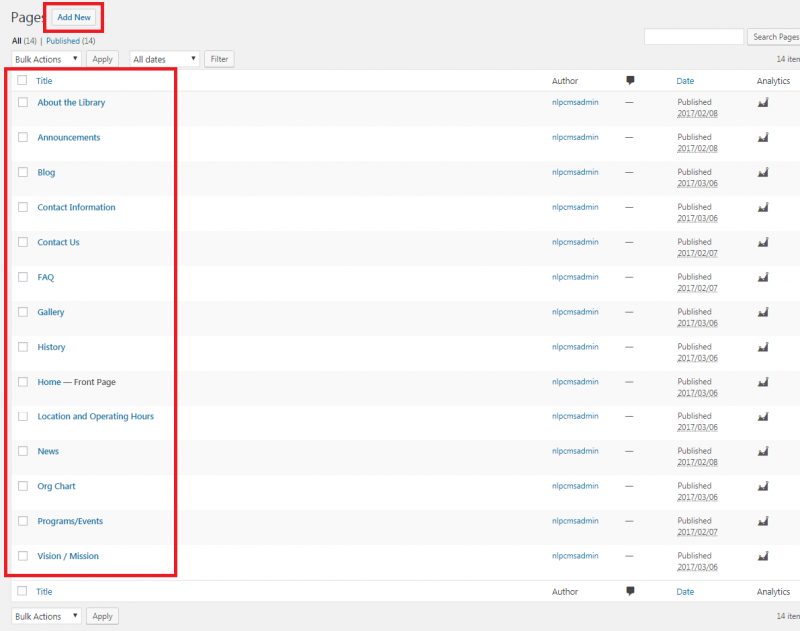This screenshot has height=631, width=800.
Task: Open the Home page title link
Action: (49, 382)
